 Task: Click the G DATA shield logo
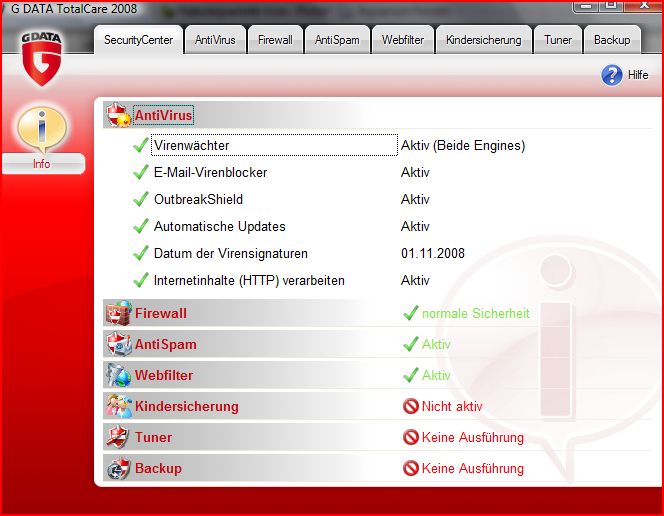[42, 59]
